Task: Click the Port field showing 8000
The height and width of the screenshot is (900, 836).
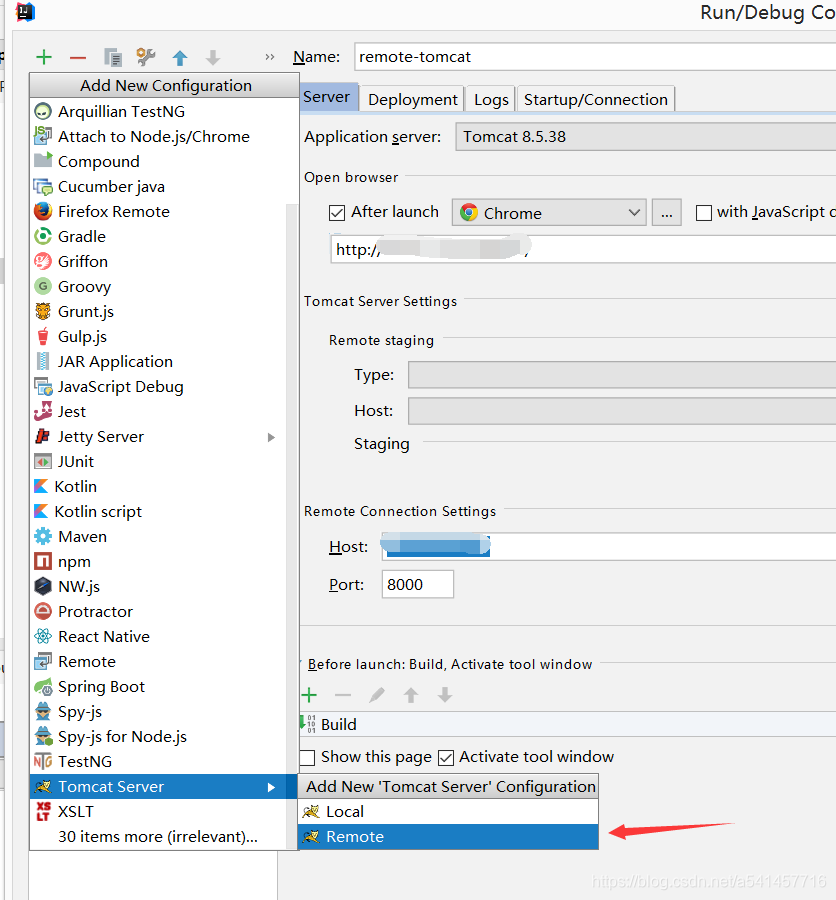Action: click(417, 584)
